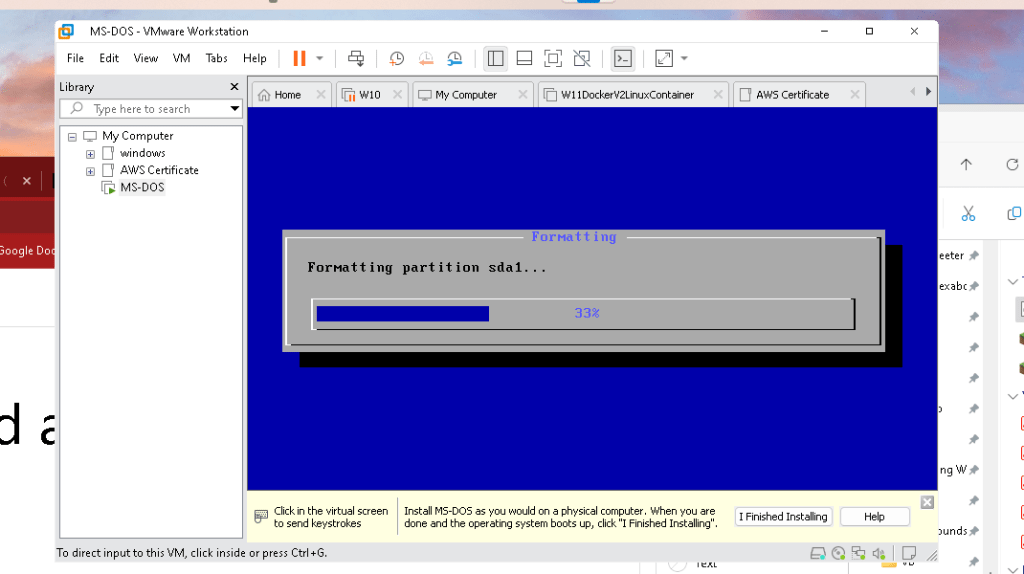
Task: Open the snapshot manager
Action: click(455, 58)
